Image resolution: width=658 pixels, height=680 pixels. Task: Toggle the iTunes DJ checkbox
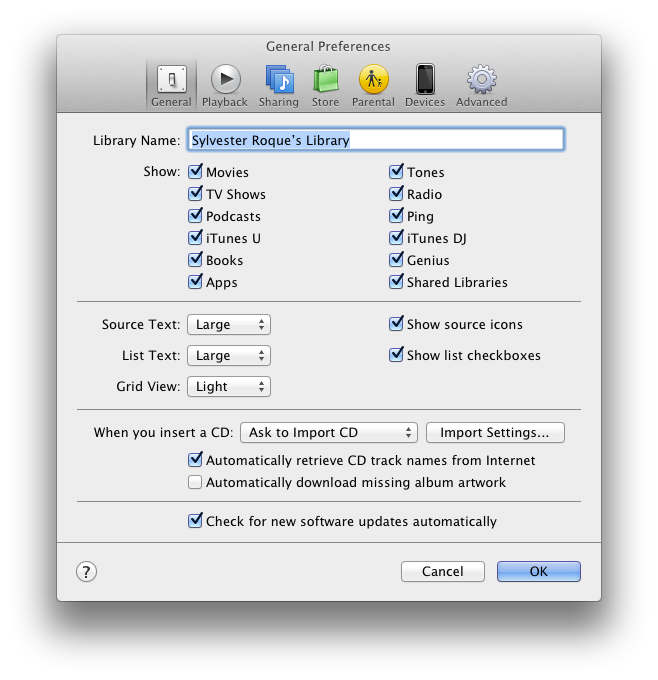(x=396, y=238)
